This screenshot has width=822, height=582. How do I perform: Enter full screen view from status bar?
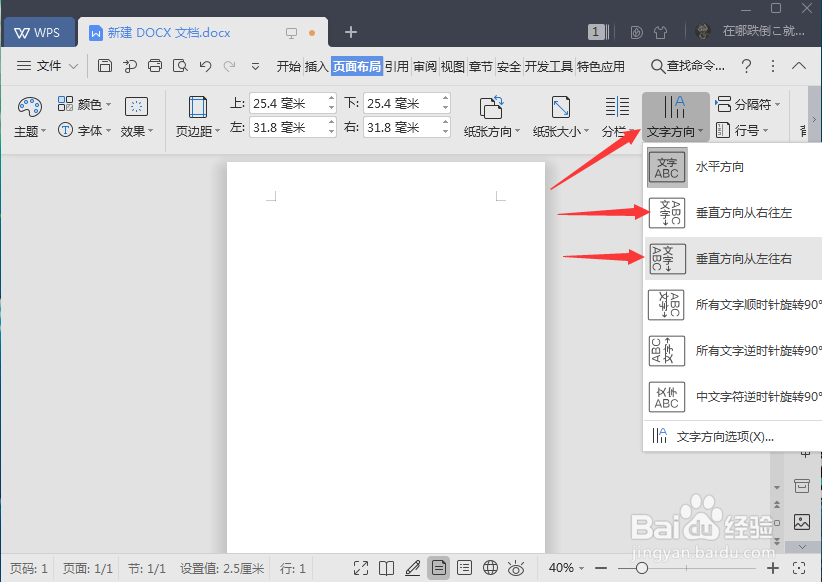click(x=362, y=568)
